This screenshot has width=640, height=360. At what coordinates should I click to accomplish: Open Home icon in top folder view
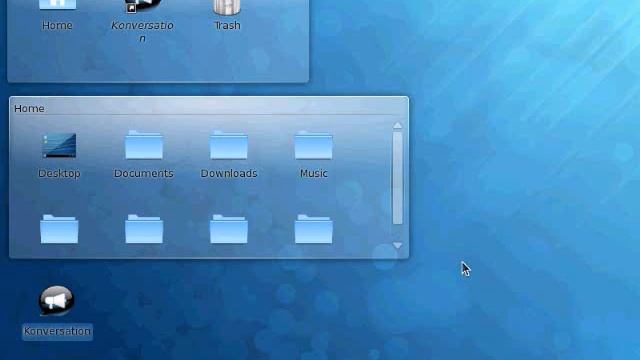point(58,5)
